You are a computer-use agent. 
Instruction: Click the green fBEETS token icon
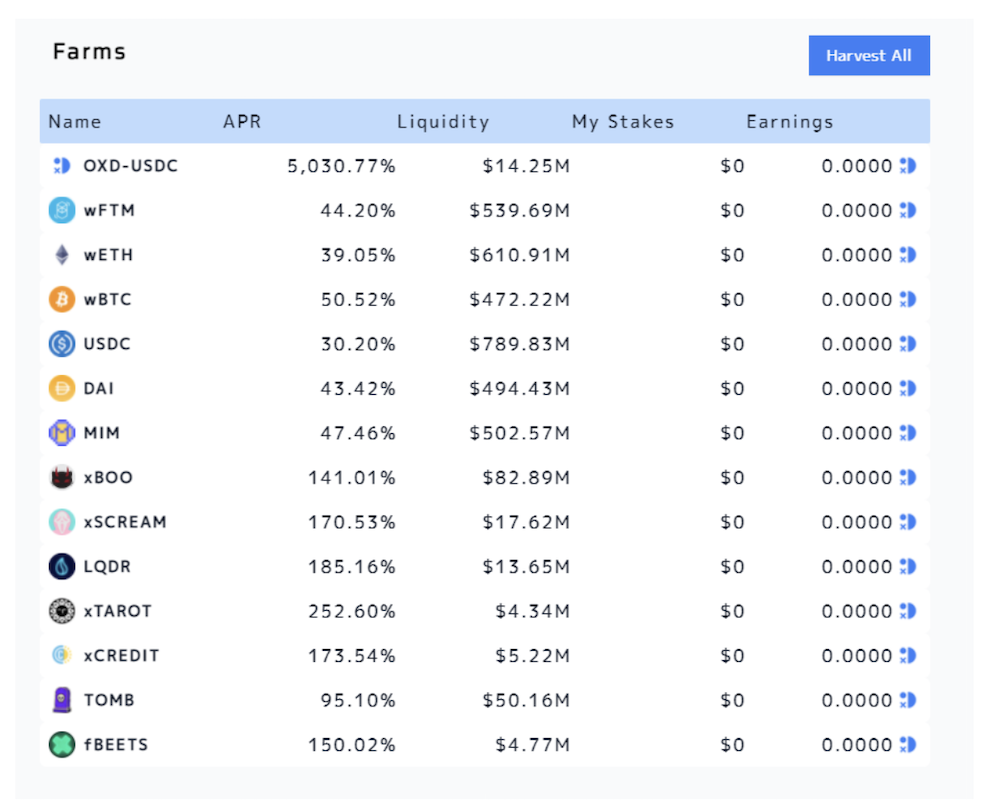pyautogui.click(x=62, y=744)
